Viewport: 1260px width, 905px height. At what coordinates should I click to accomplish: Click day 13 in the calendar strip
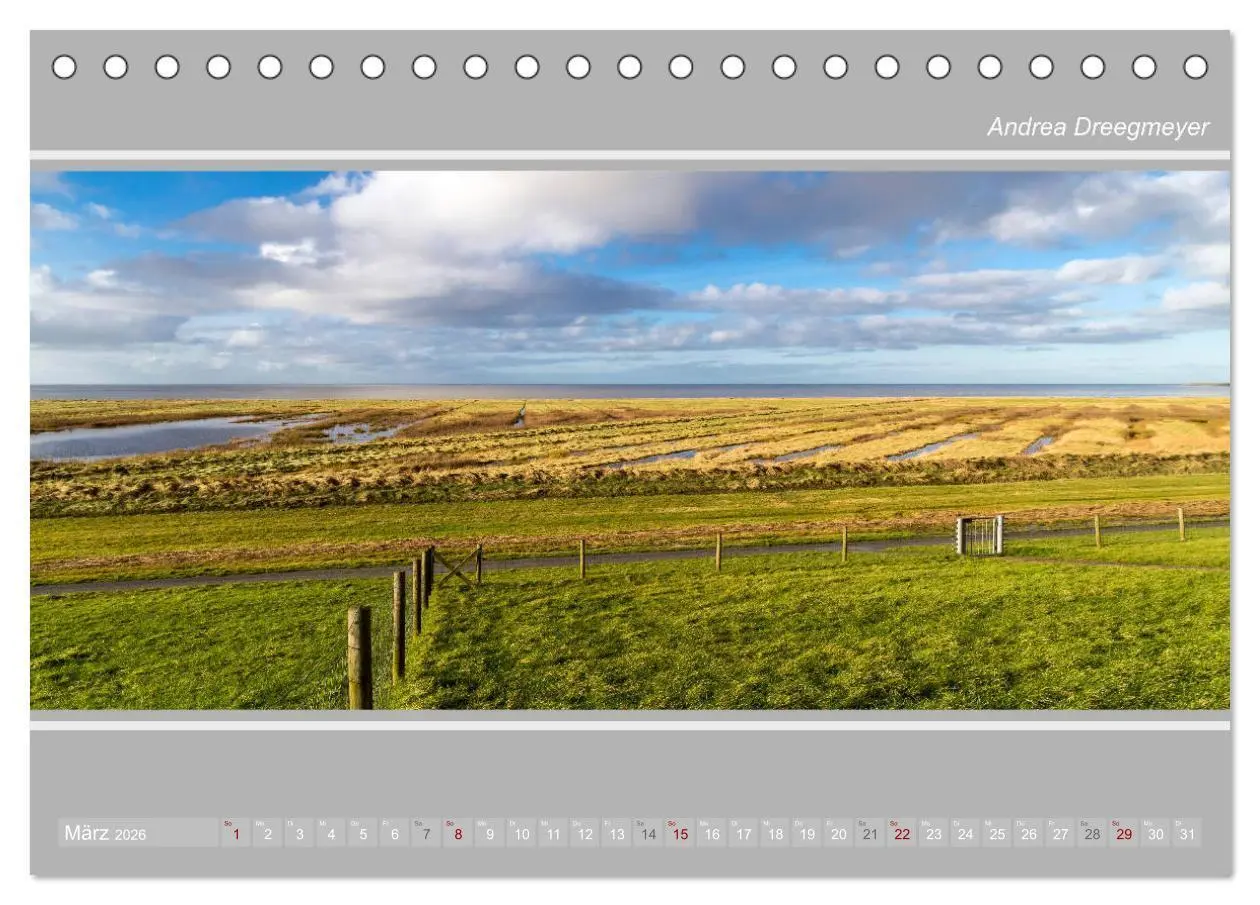coord(617,833)
